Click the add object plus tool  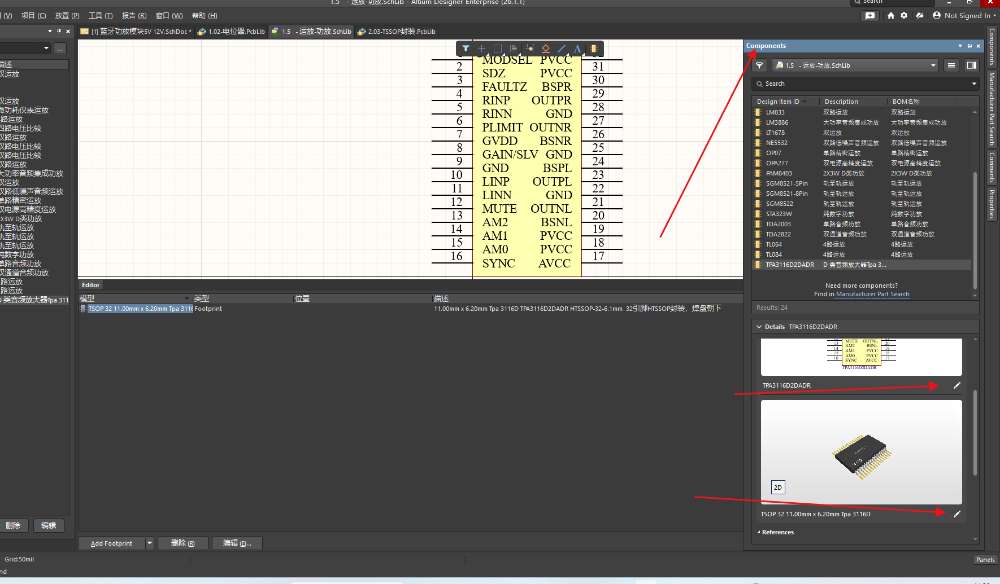[x=482, y=48]
